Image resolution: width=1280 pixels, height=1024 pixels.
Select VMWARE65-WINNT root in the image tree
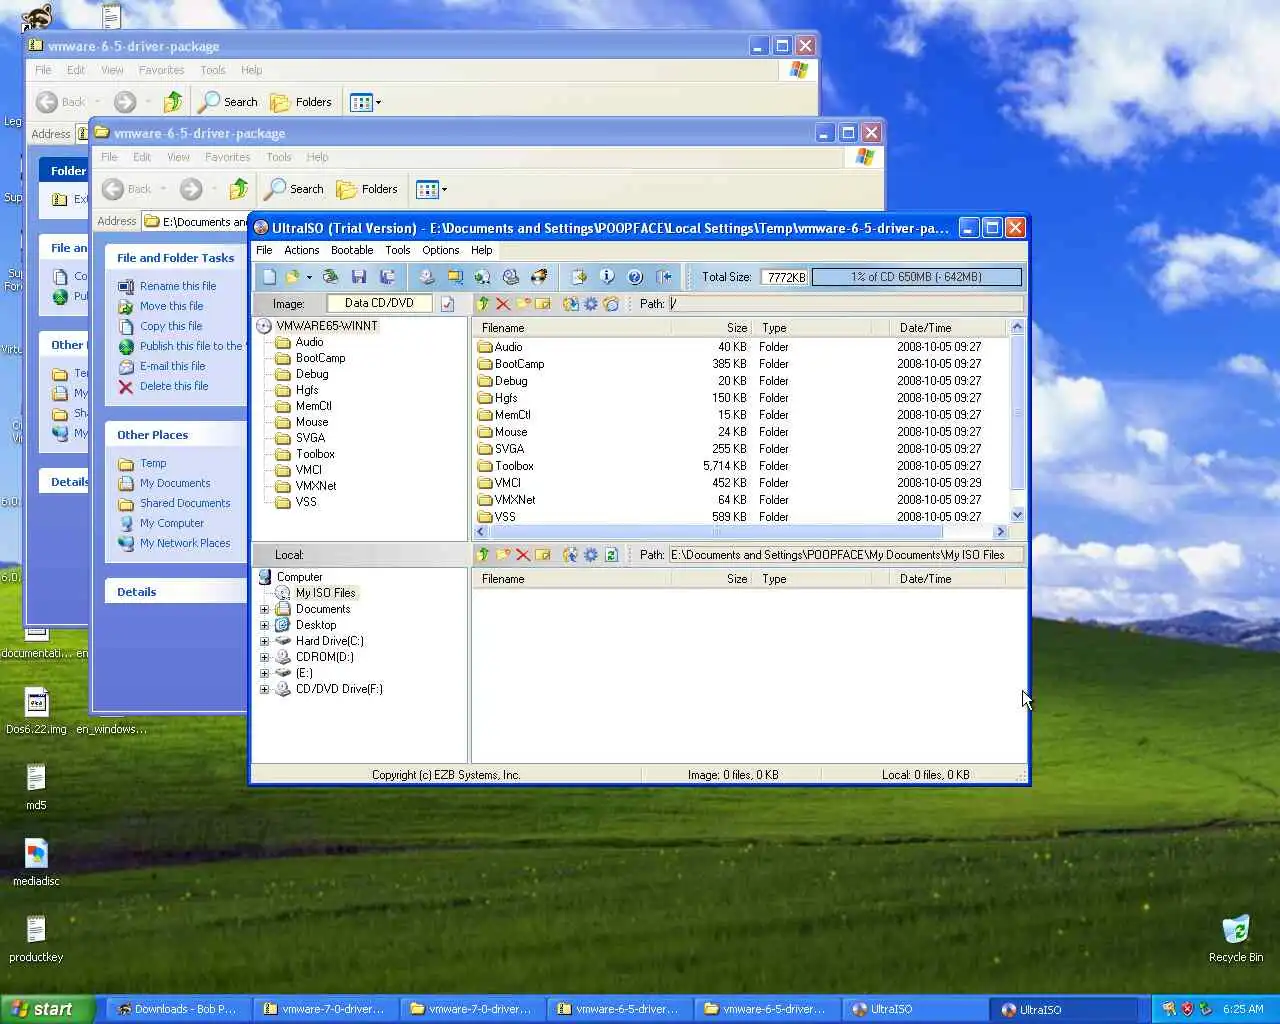pyautogui.click(x=327, y=326)
